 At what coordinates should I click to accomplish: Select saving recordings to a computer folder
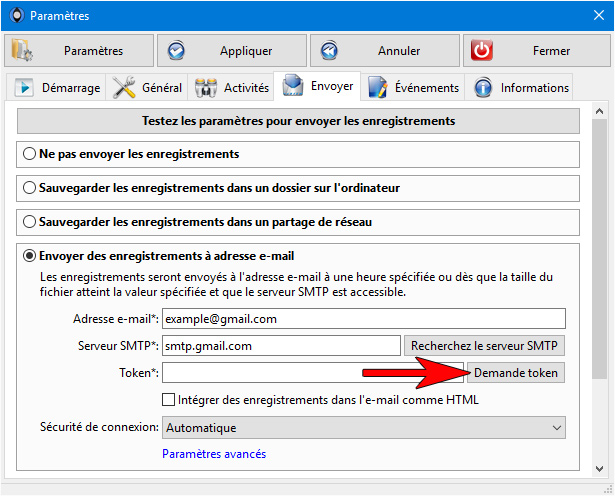[x=29, y=188]
